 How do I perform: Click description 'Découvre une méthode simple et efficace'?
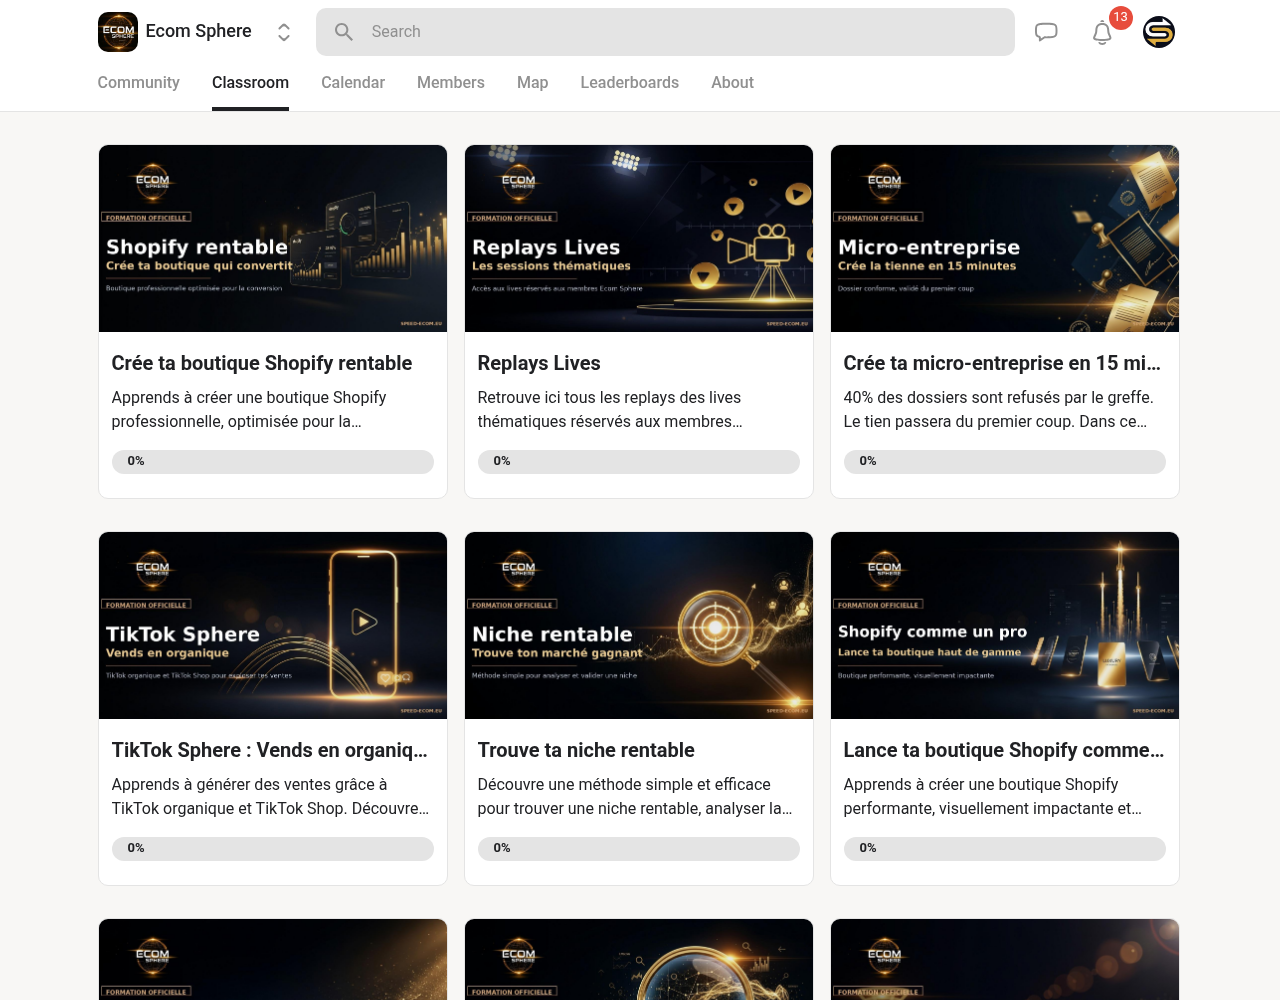click(x=635, y=796)
